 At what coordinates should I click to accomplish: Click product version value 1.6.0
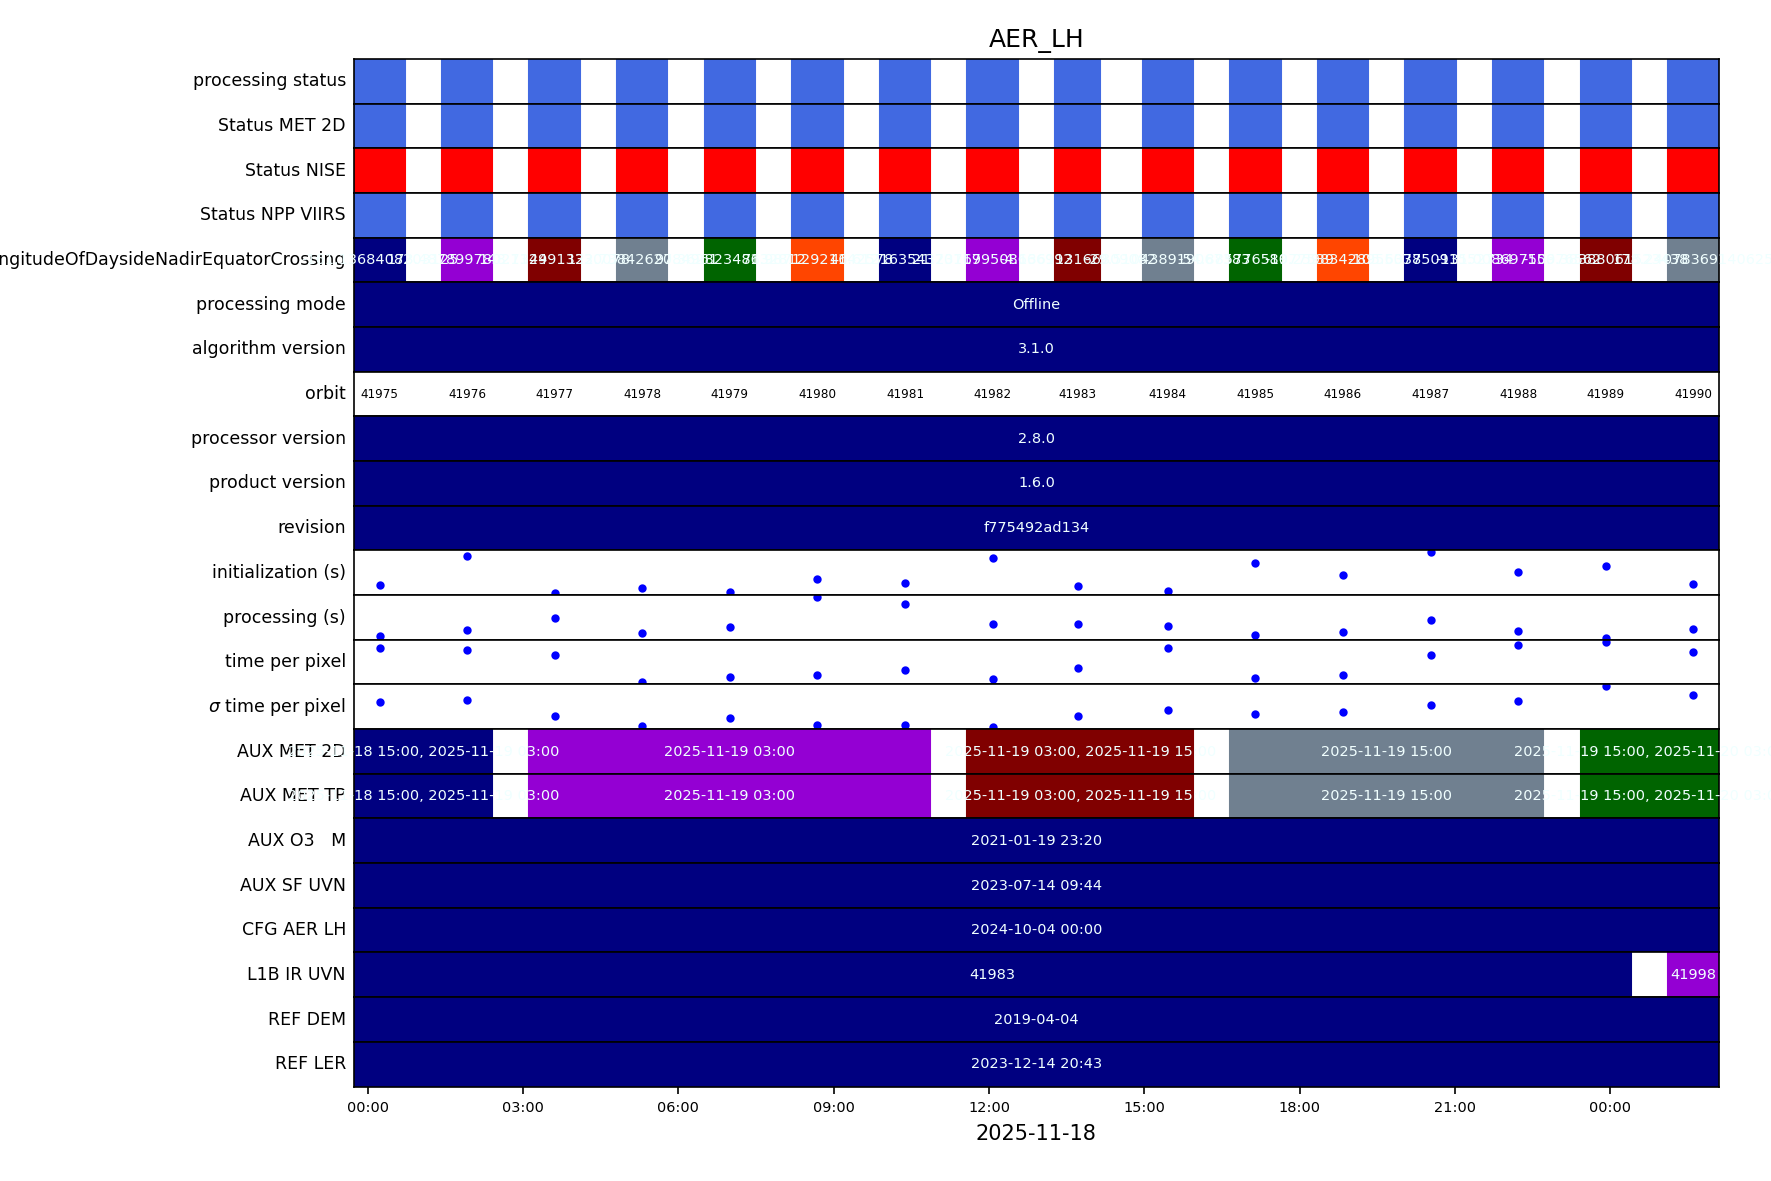(x=1035, y=483)
